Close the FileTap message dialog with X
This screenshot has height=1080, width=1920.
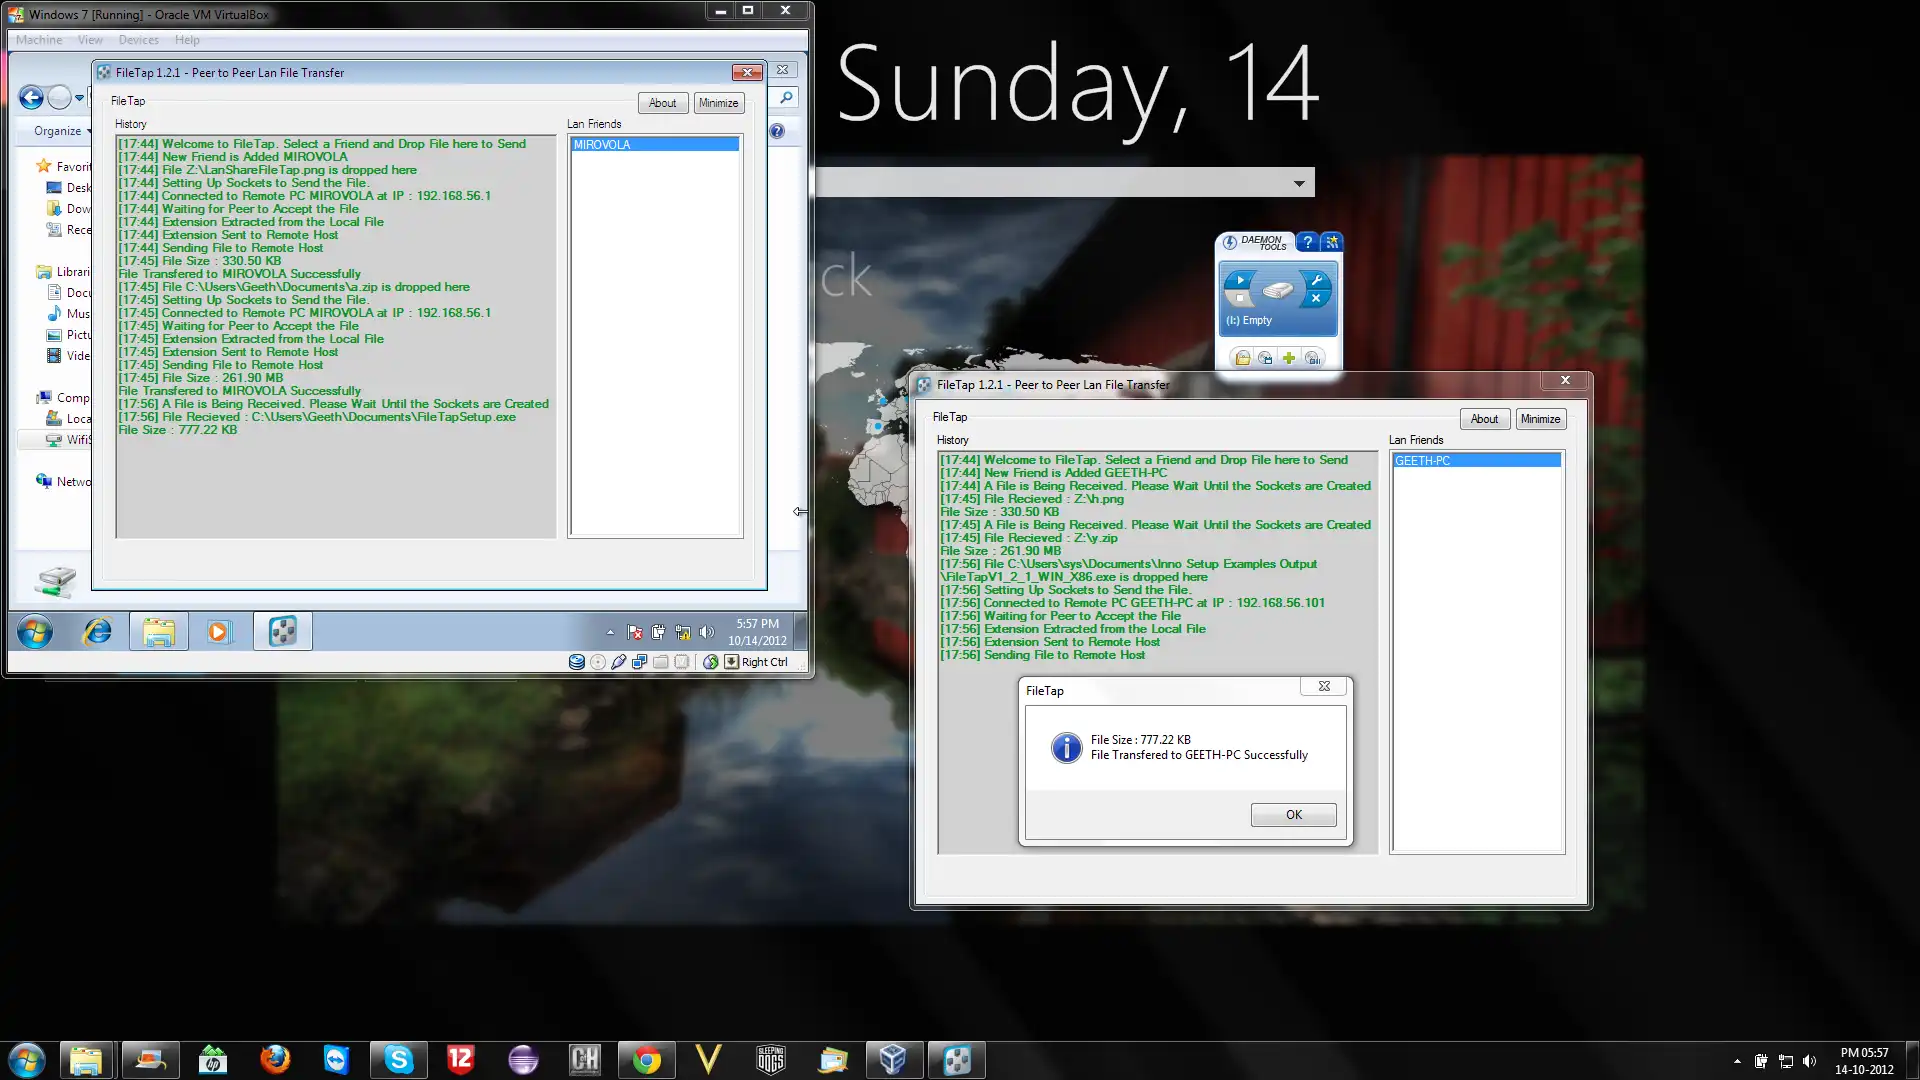[1324, 686]
